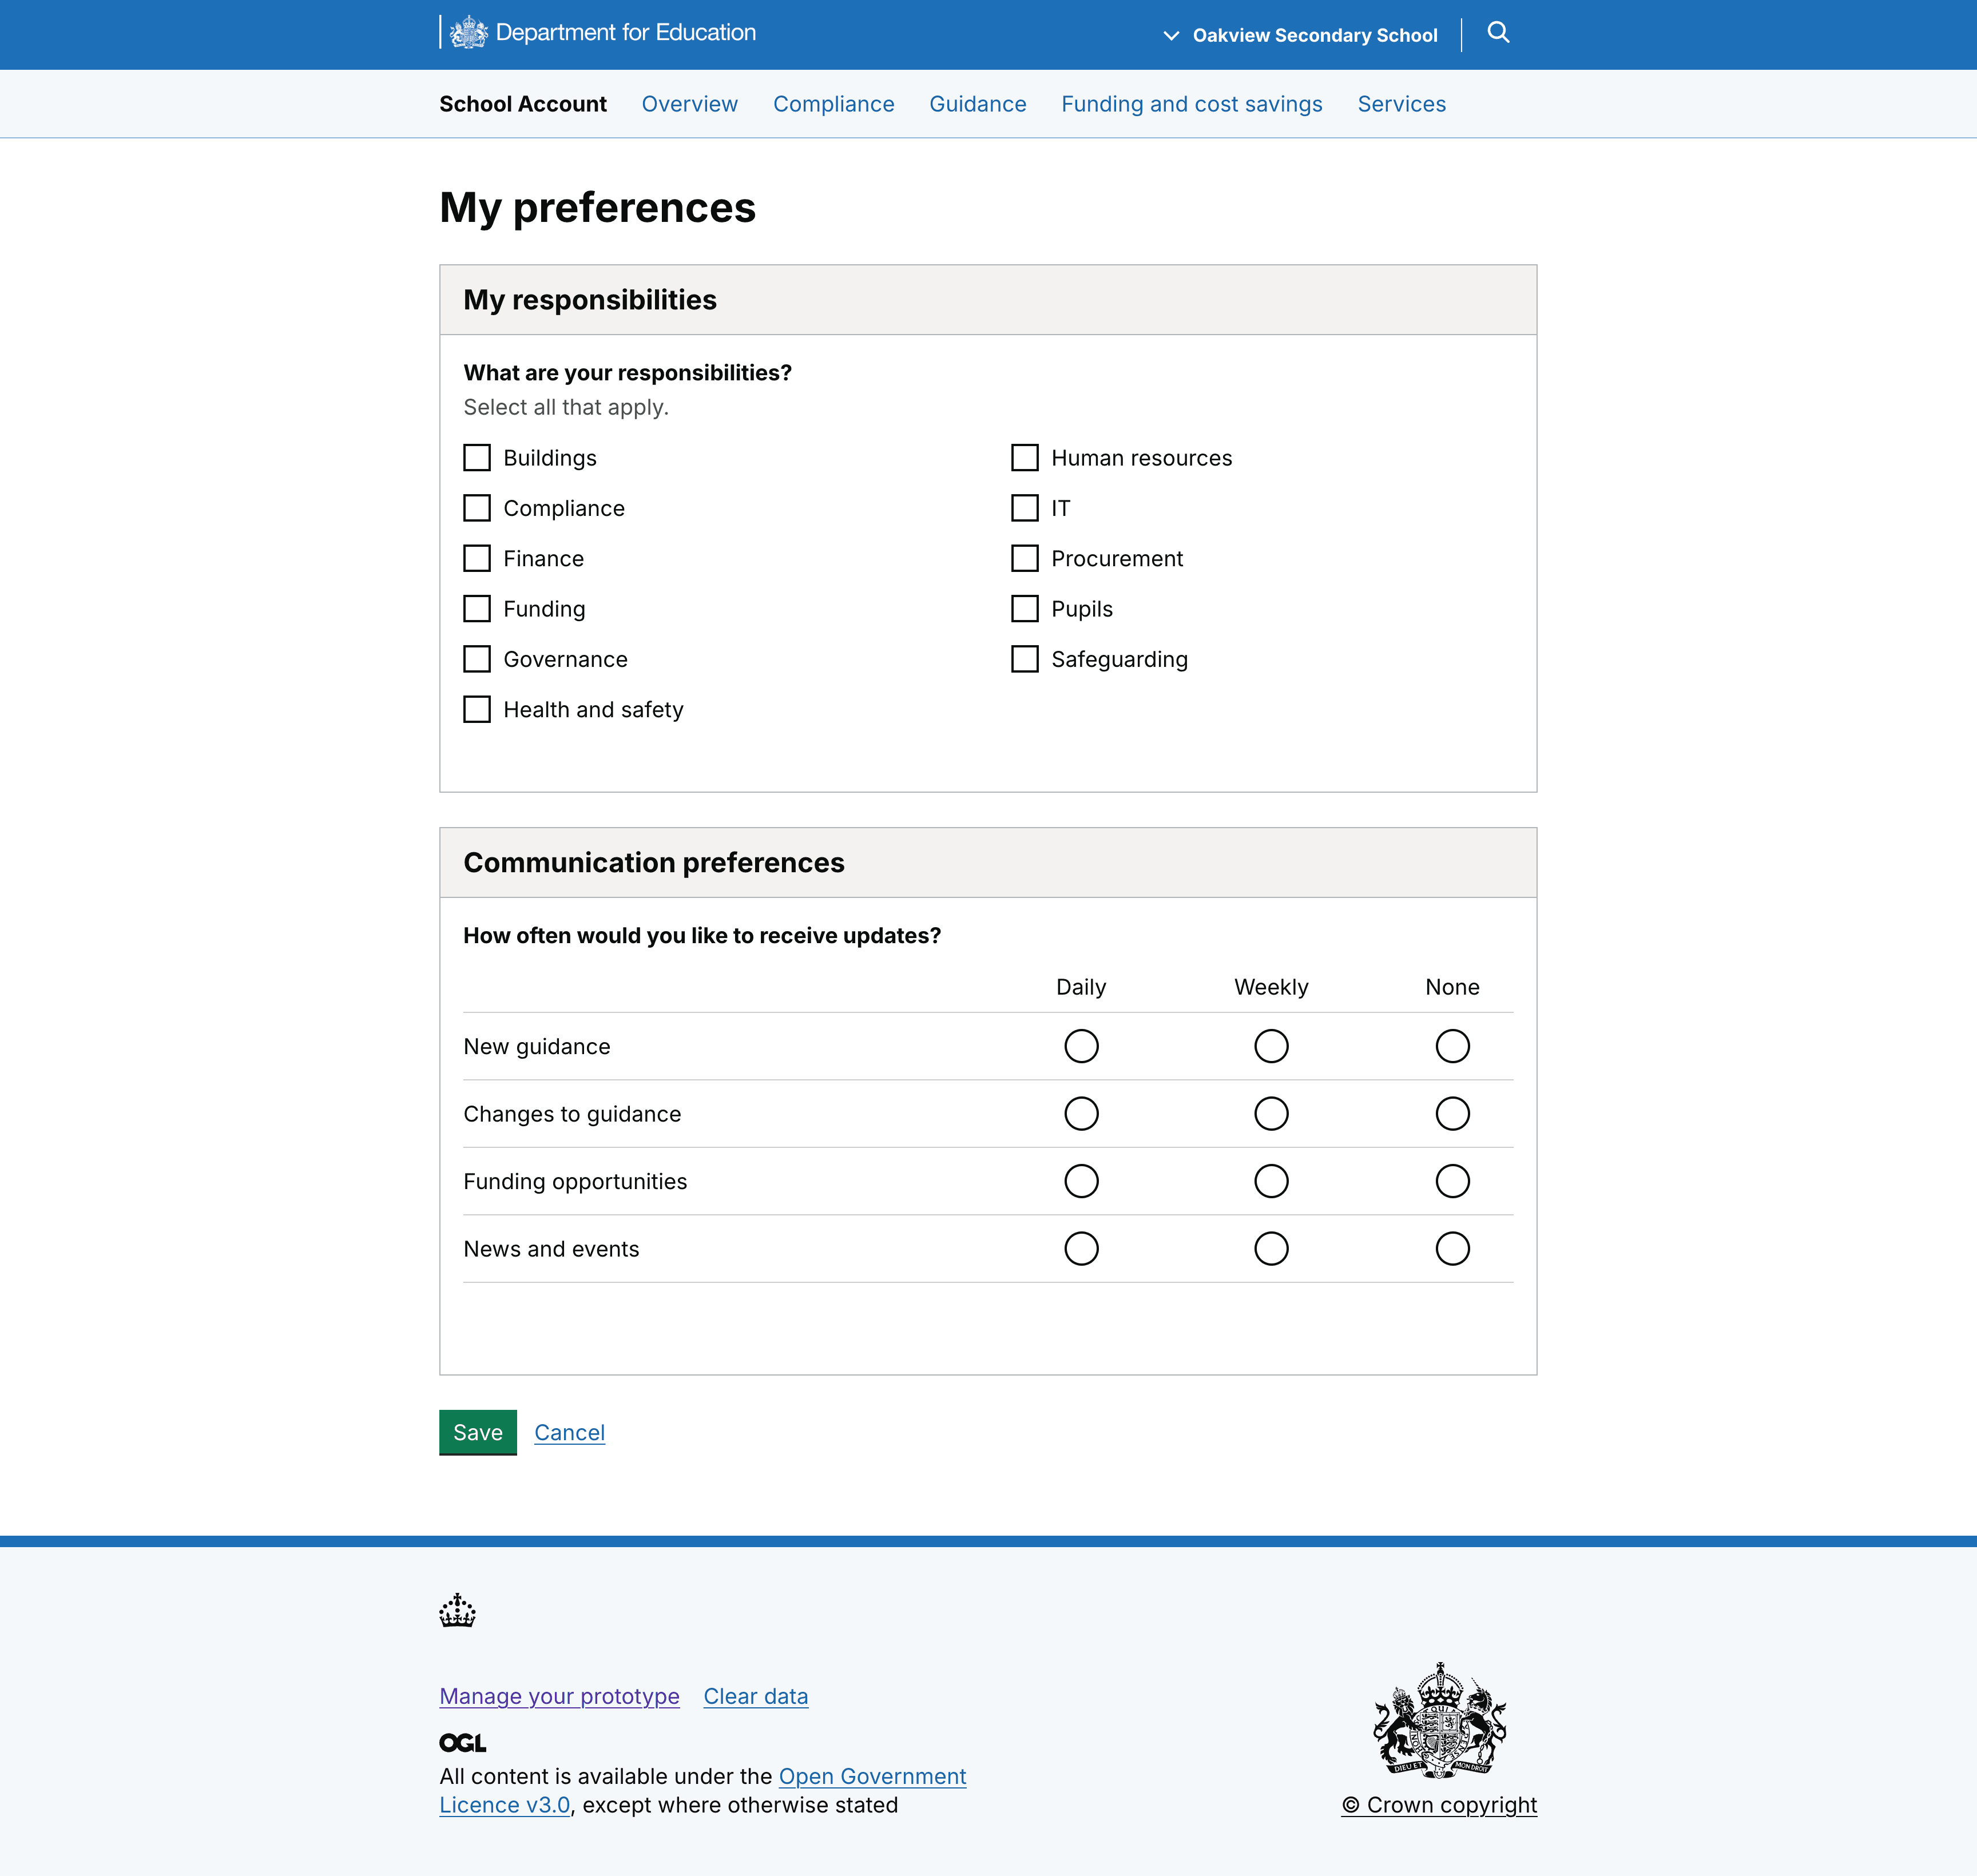Select Daily for News and events
The width and height of the screenshot is (1977, 1876).
pos(1081,1248)
